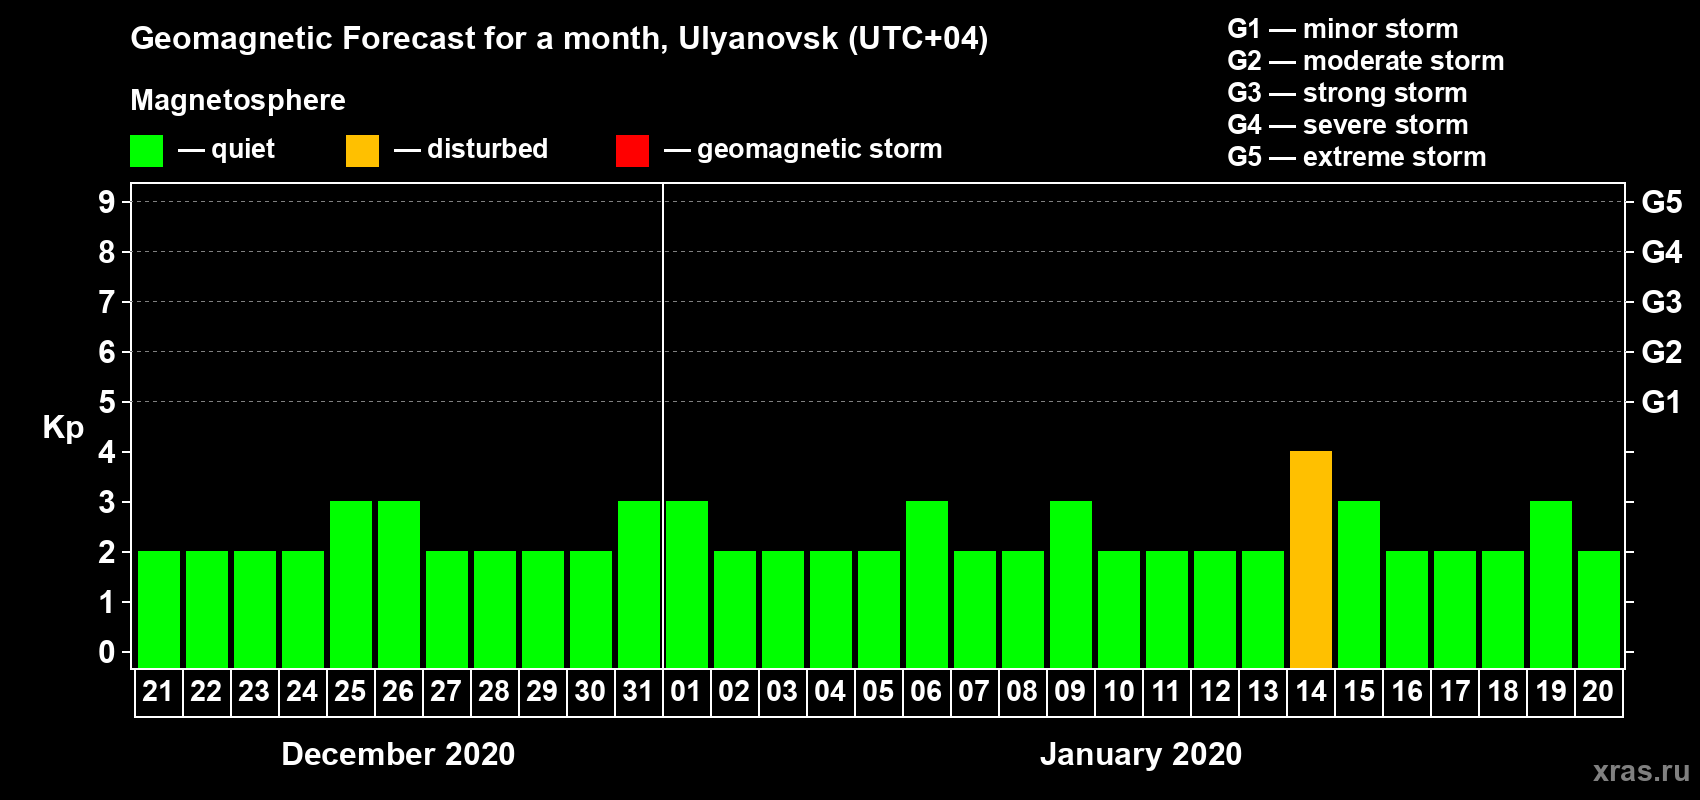Click the G3 storm level label on right axis
Image resolution: width=1700 pixels, height=800 pixels.
(x=1662, y=302)
